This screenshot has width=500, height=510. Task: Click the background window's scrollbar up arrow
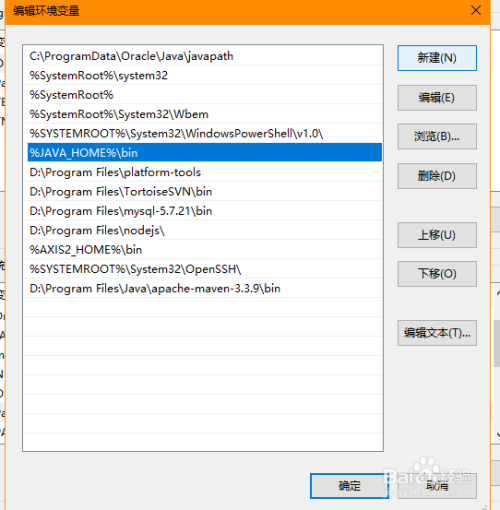coord(497,293)
